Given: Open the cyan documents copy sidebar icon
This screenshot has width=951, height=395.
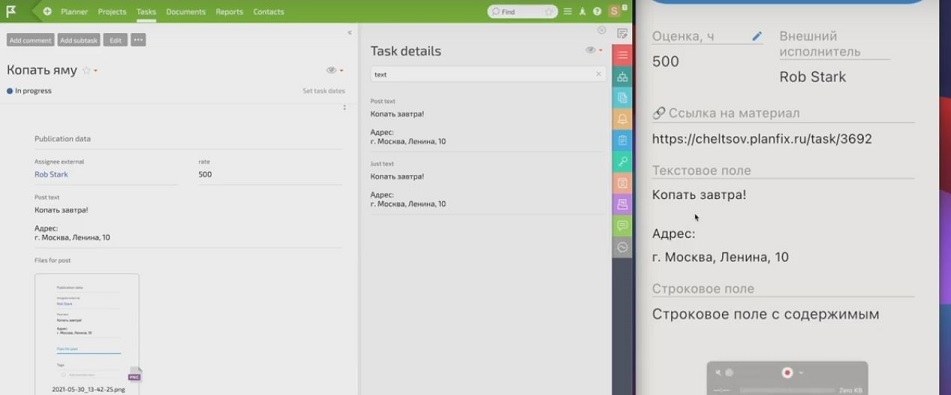Looking at the screenshot, I should [x=622, y=98].
